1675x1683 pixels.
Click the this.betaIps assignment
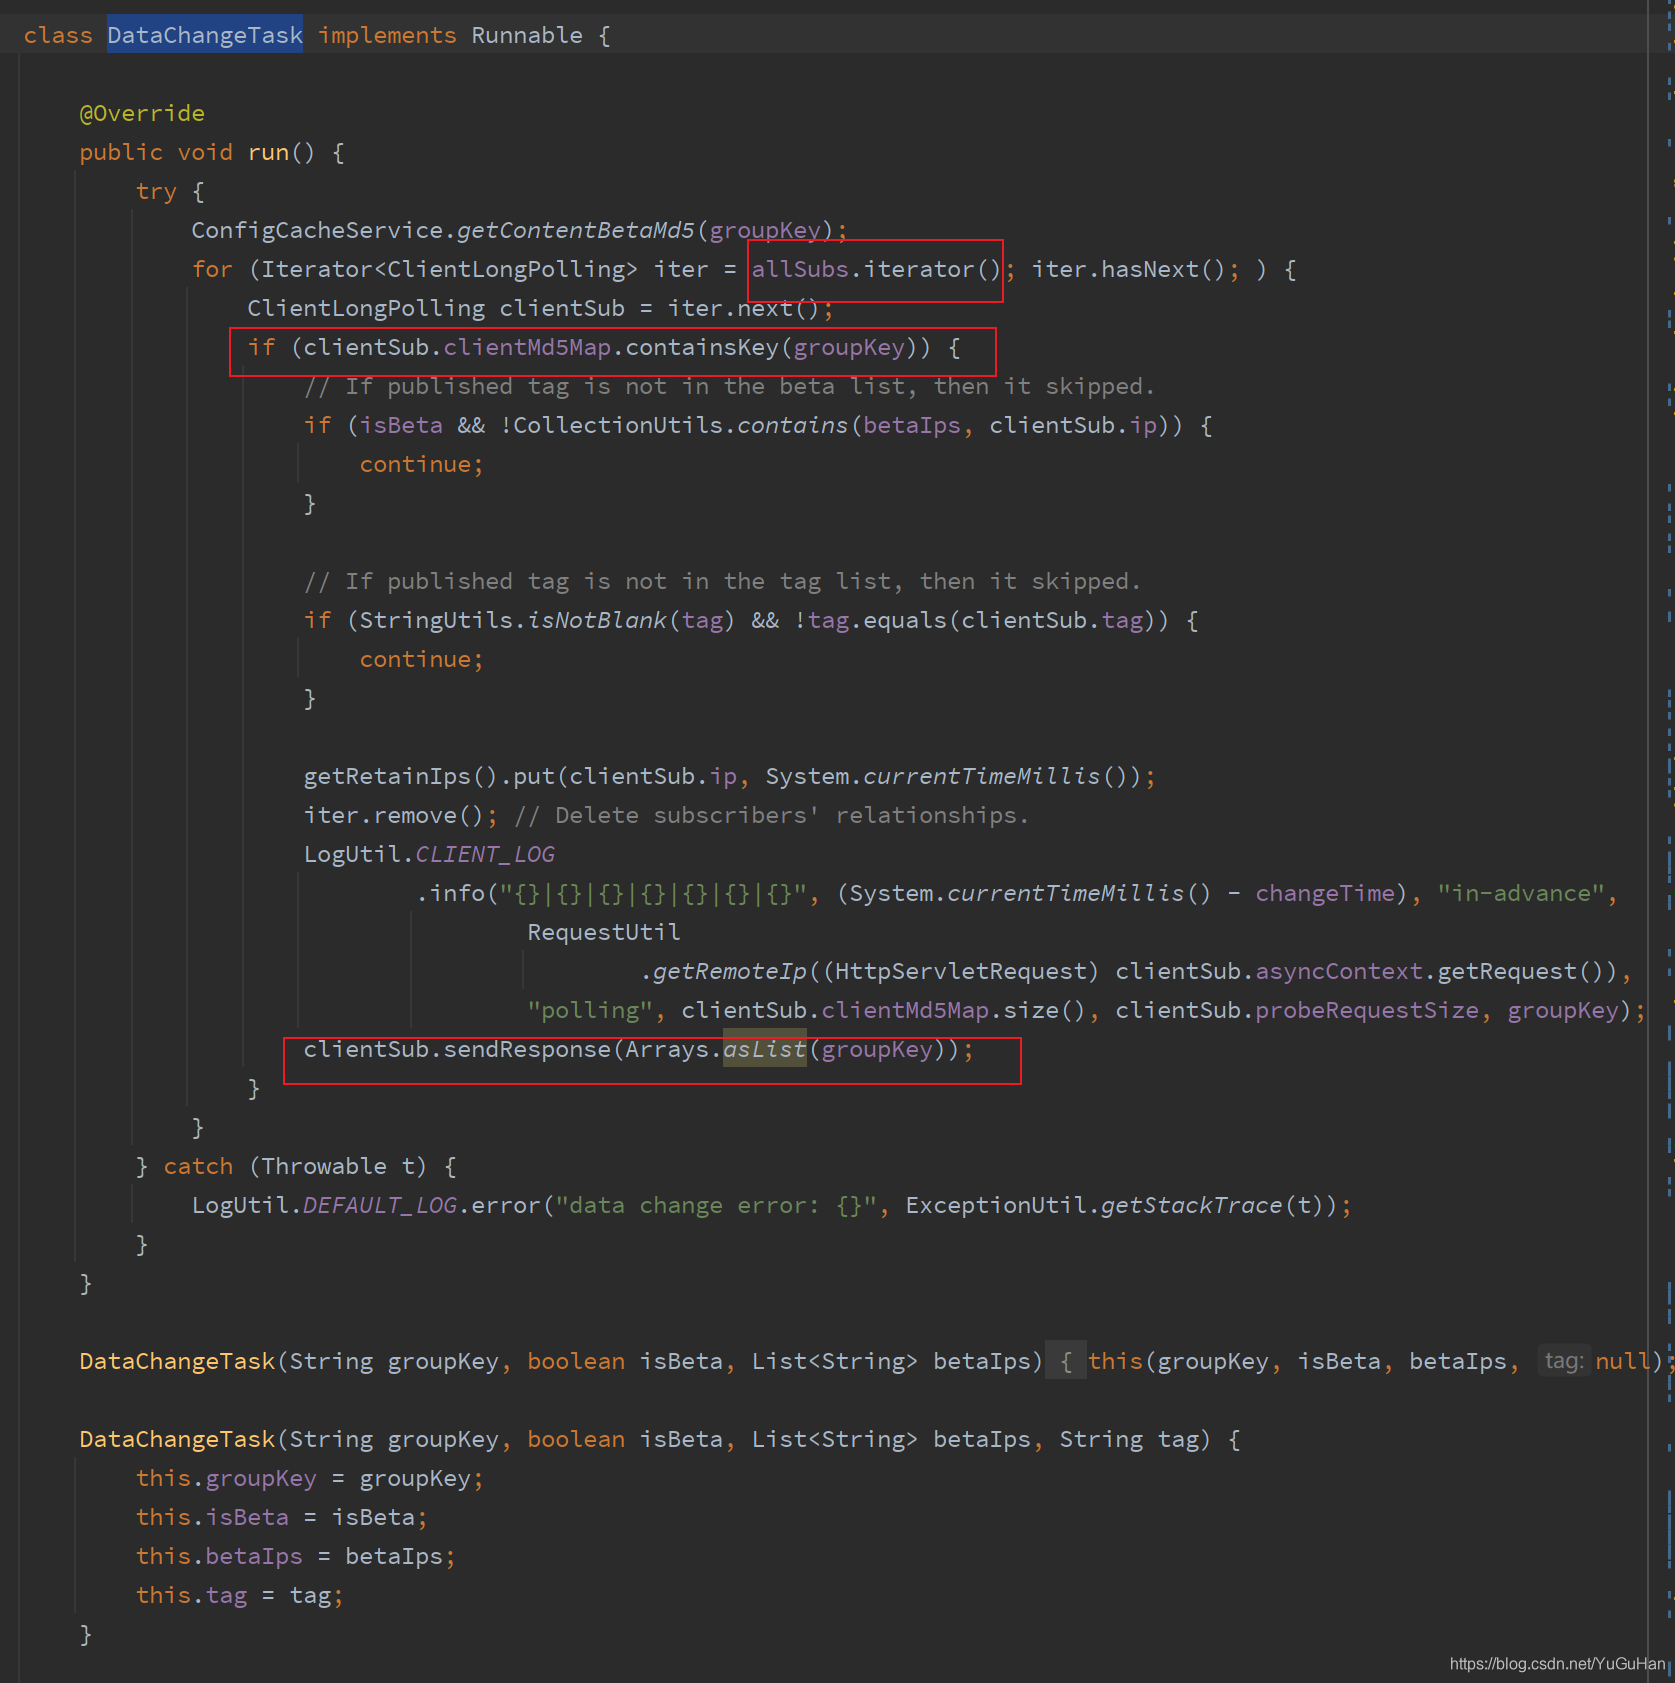pos(295,1556)
